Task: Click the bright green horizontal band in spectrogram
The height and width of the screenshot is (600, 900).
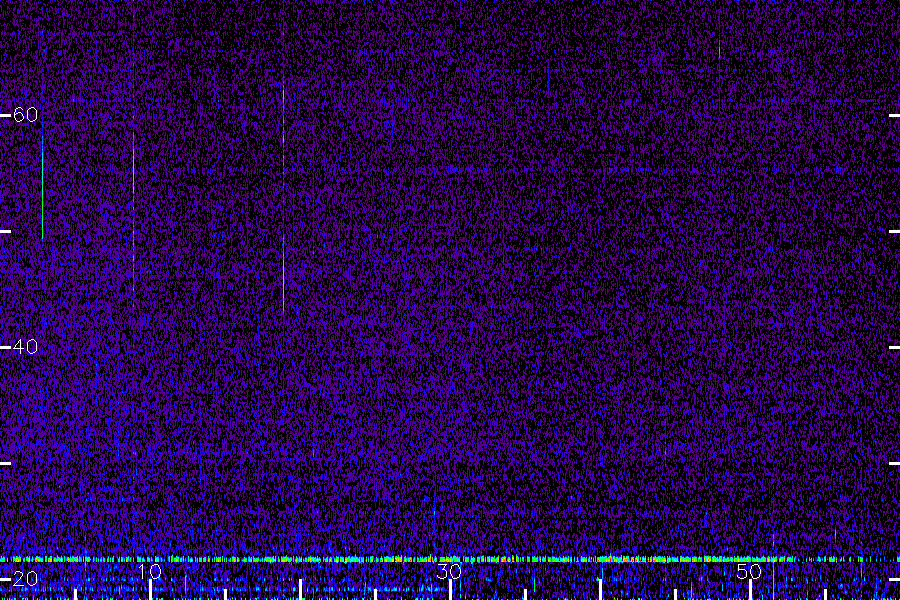Action: click(x=450, y=559)
